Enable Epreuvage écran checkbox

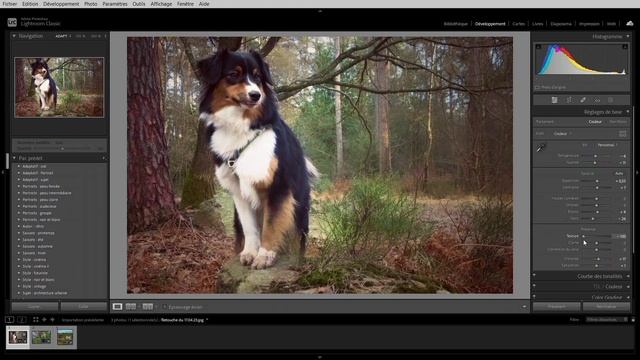coord(164,307)
